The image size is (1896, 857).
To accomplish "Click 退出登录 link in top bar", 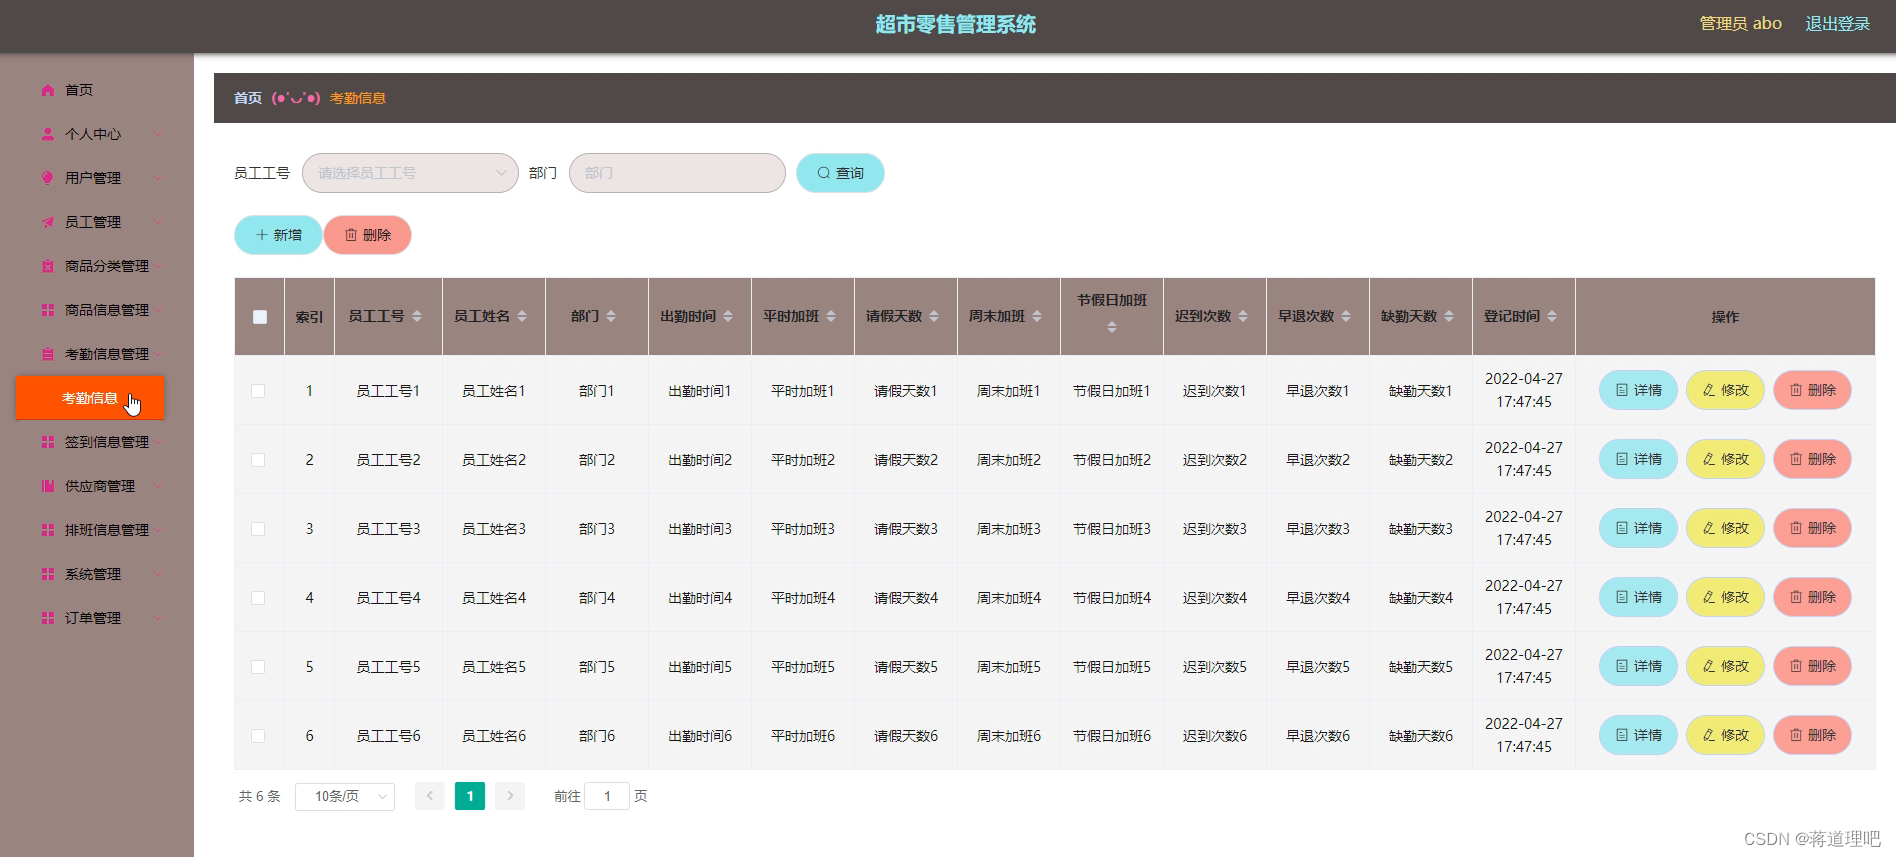I will pyautogui.click(x=1837, y=24).
